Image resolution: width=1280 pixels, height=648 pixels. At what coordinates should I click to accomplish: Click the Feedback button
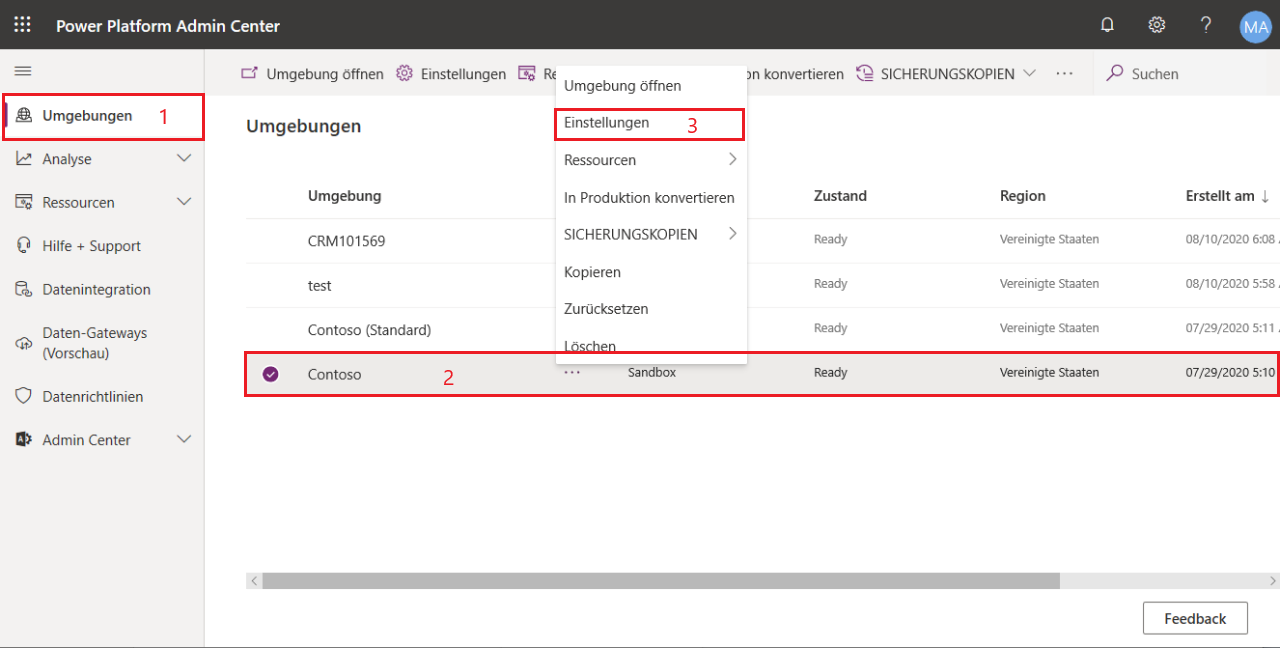click(x=1195, y=618)
